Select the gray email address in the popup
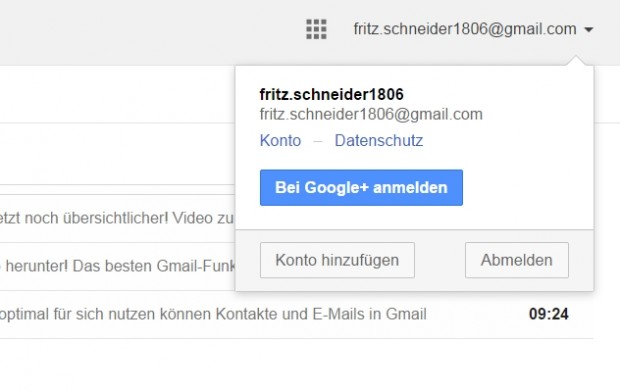The height and width of the screenshot is (391, 620). coord(371,114)
